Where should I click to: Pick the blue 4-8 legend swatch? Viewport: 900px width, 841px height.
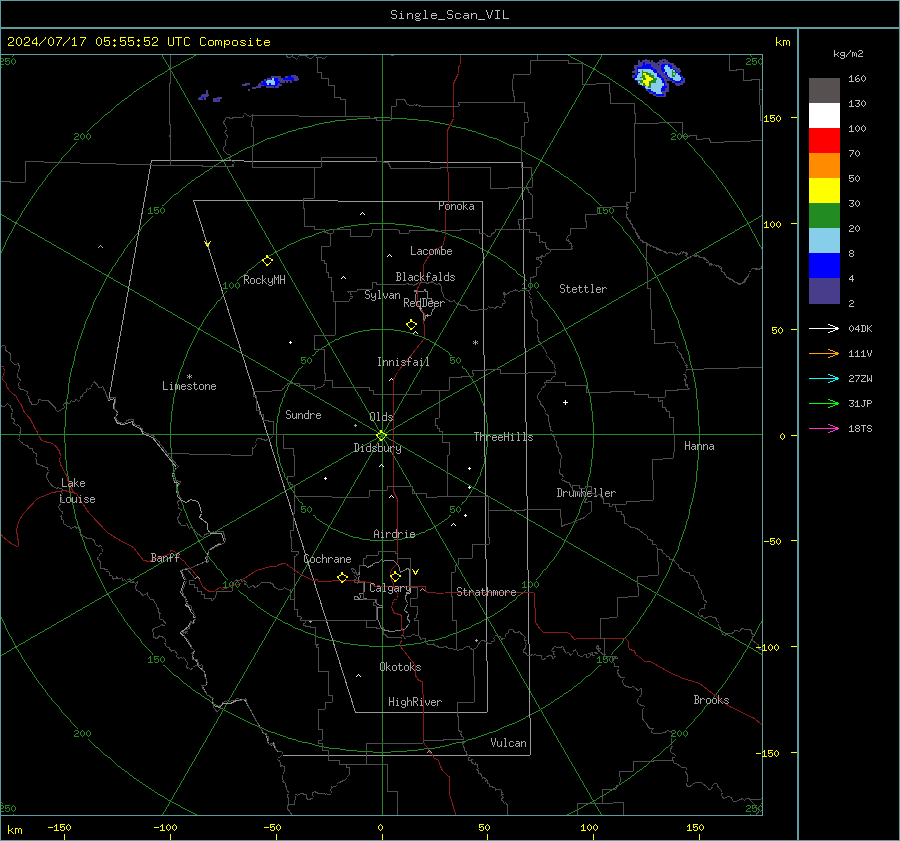[x=824, y=266]
